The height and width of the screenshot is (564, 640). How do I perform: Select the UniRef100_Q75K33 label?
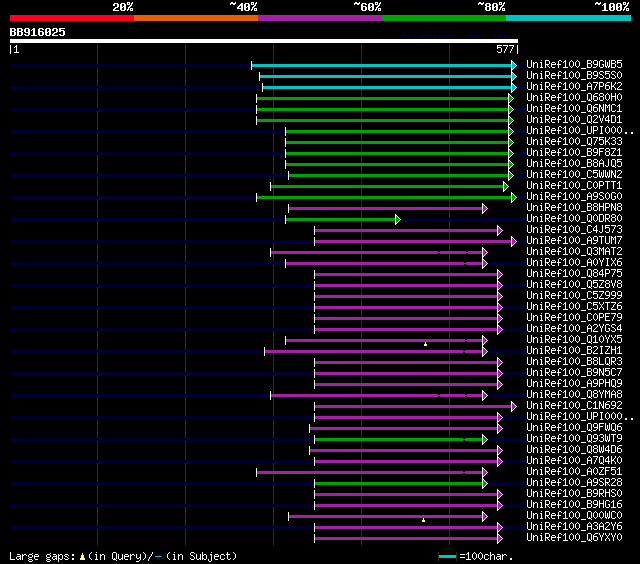tap(574, 141)
